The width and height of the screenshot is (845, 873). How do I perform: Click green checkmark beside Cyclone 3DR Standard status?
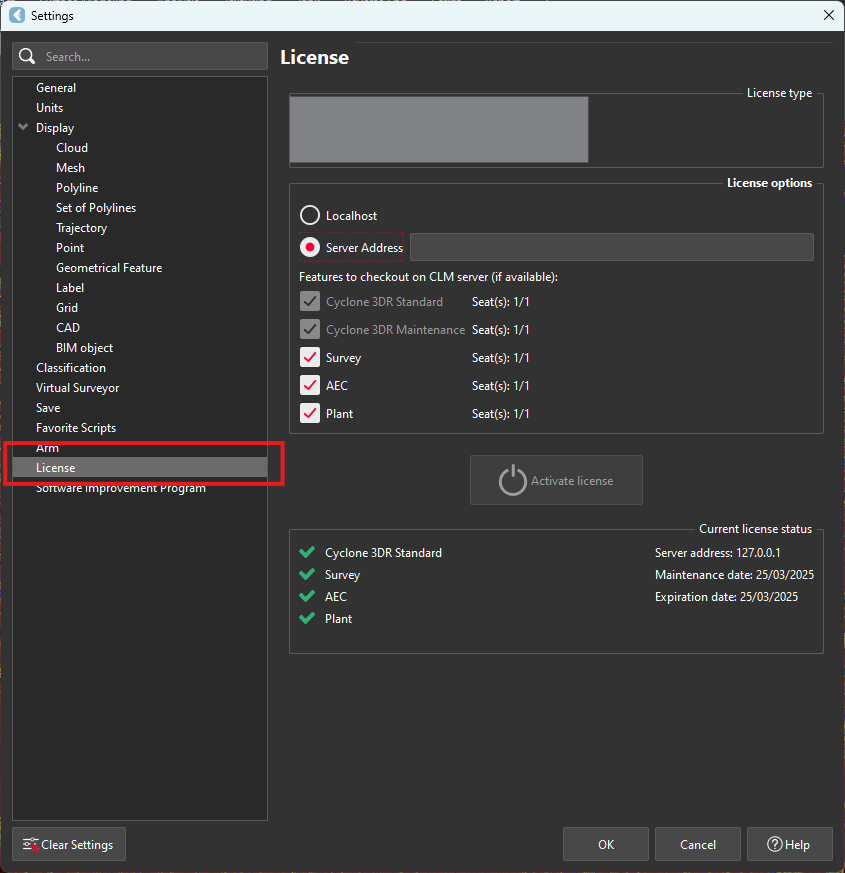pyautogui.click(x=307, y=553)
